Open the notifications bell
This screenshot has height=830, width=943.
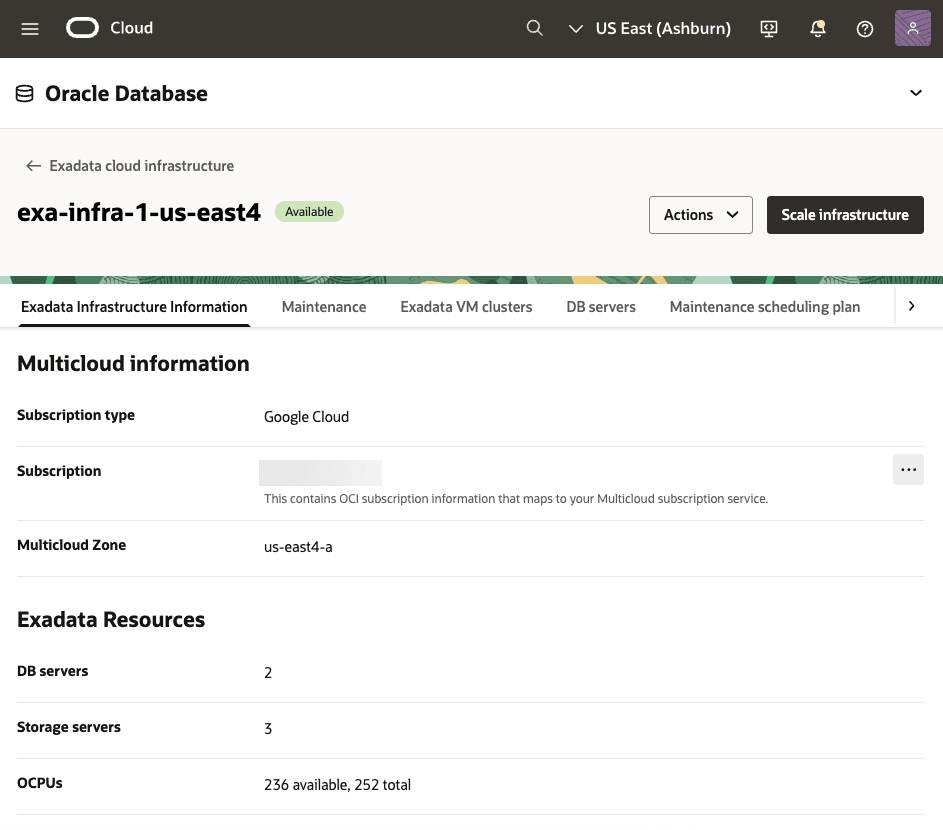pyautogui.click(x=817, y=28)
